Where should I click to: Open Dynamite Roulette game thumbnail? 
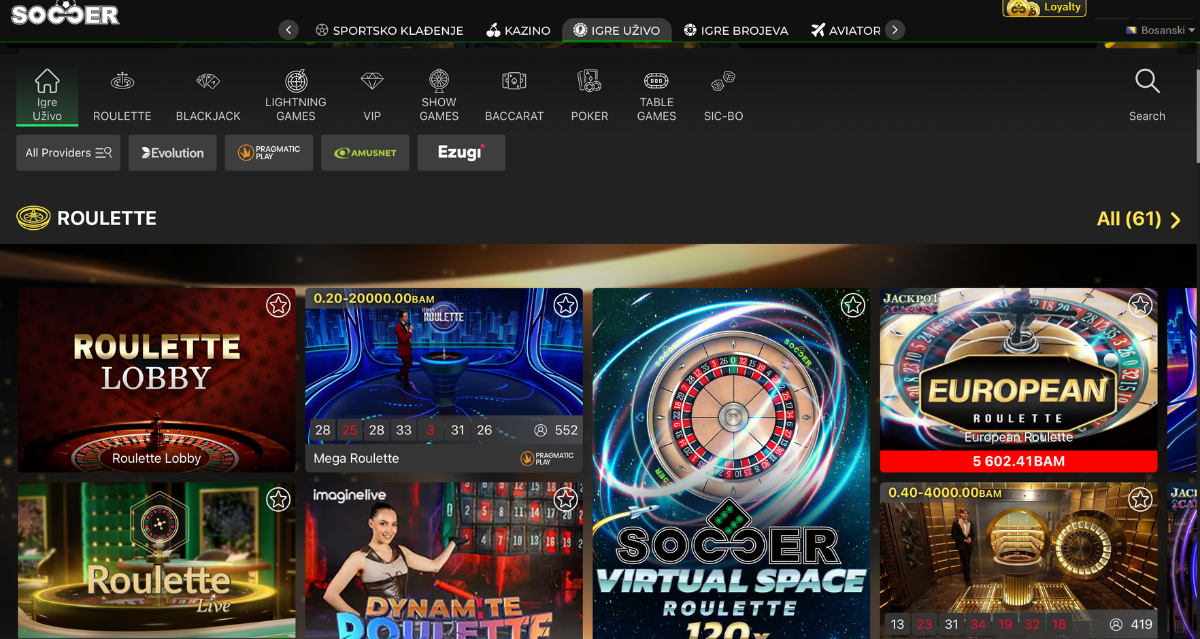coord(444,561)
